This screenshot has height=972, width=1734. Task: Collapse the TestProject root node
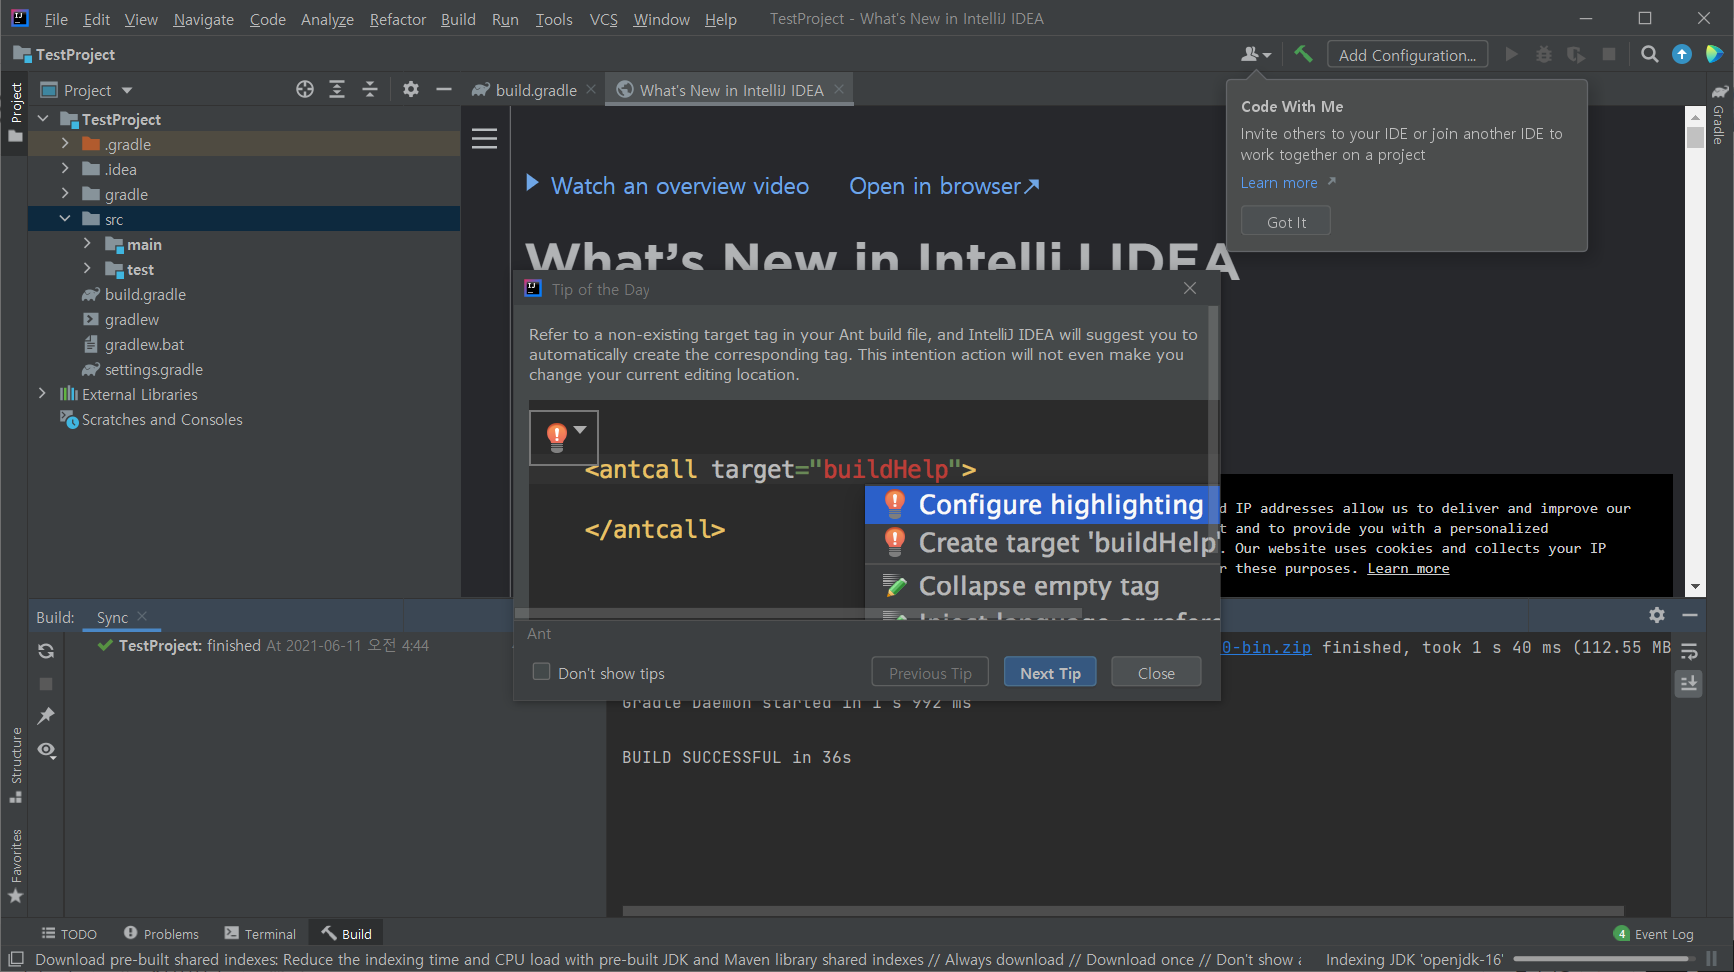(43, 119)
